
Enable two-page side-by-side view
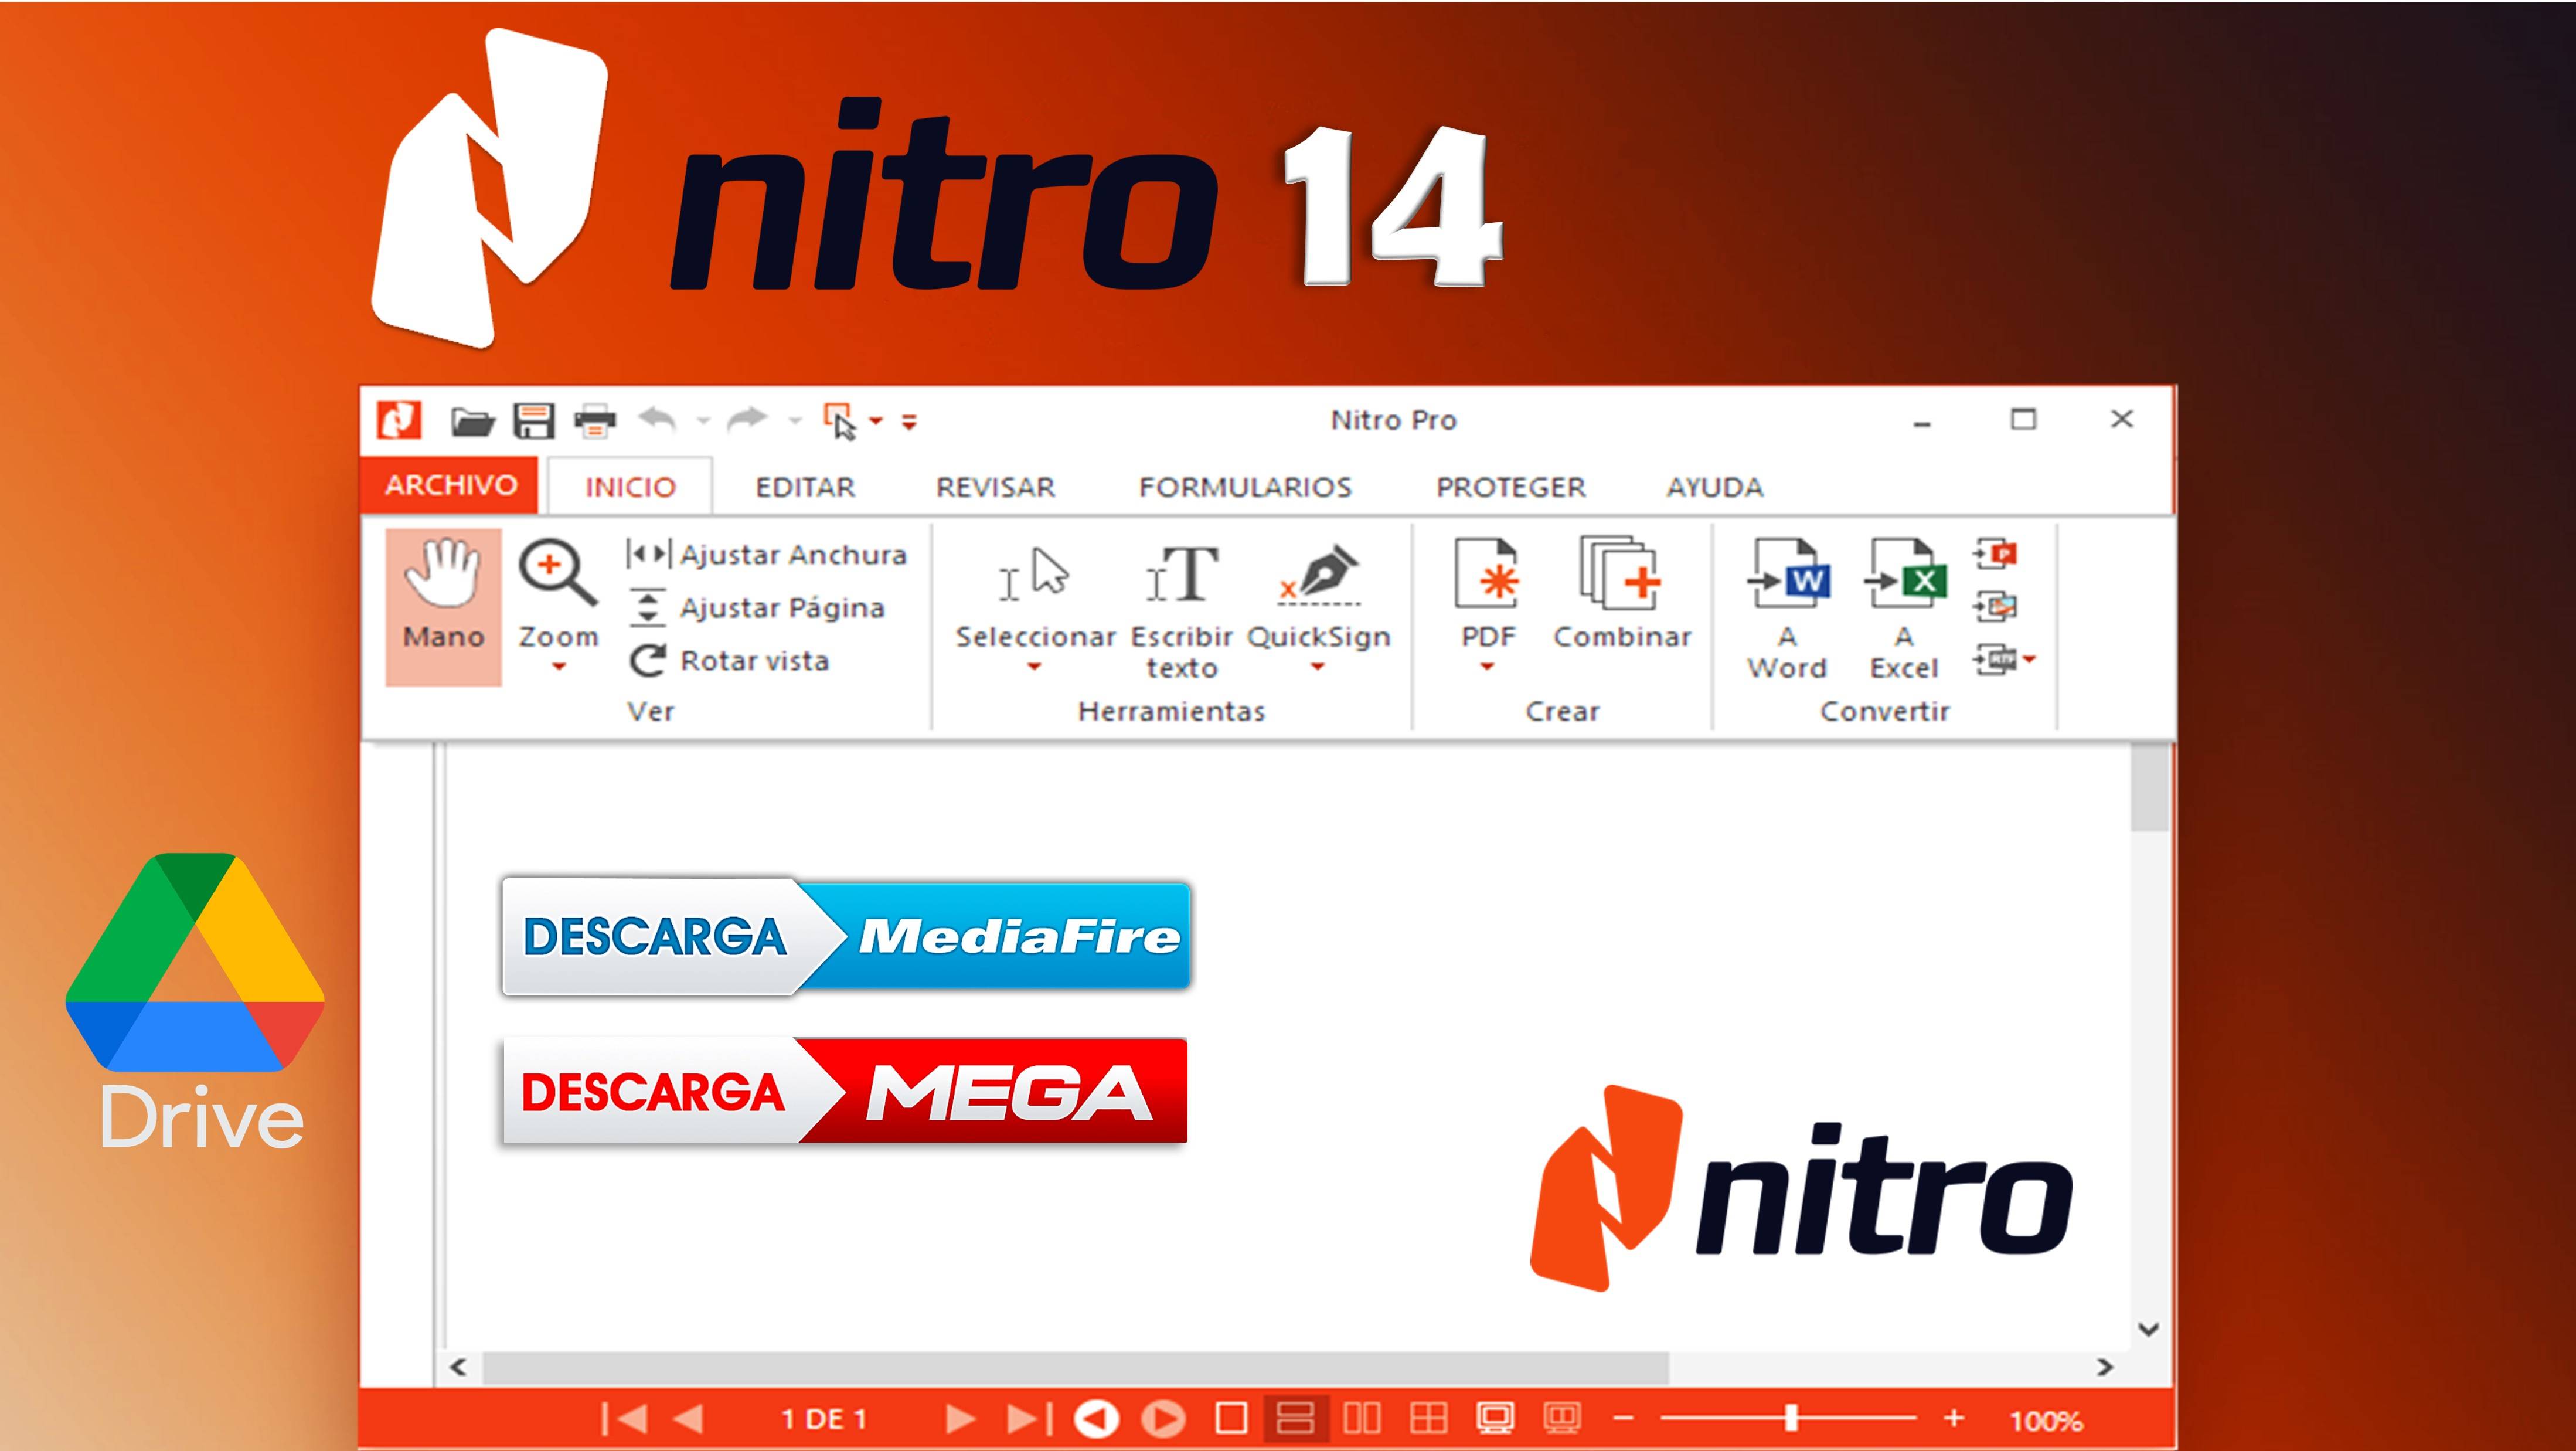click(x=1362, y=1419)
